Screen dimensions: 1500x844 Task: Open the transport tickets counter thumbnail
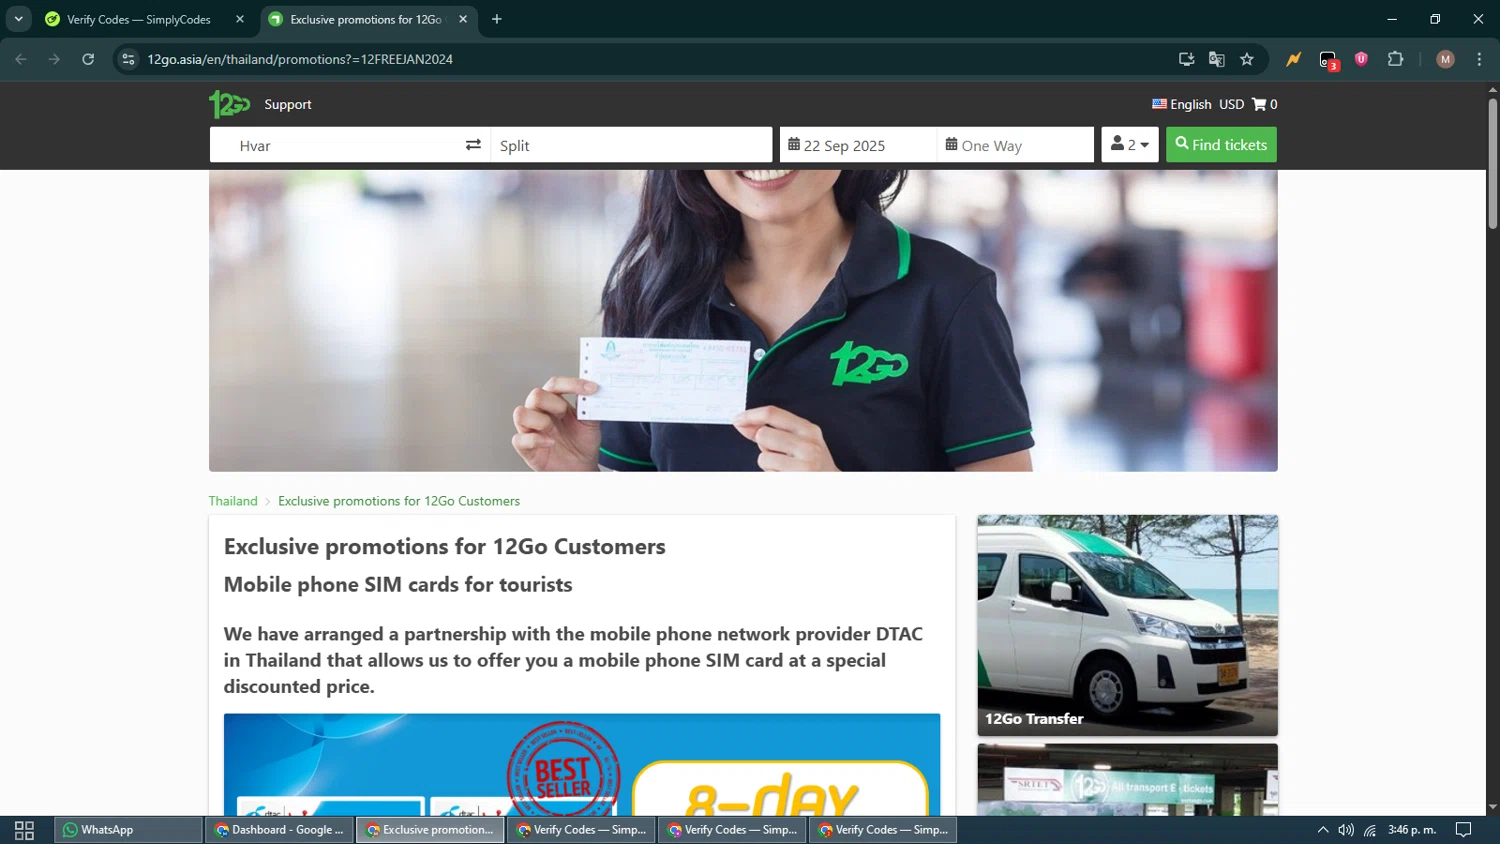[x=1127, y=779]
